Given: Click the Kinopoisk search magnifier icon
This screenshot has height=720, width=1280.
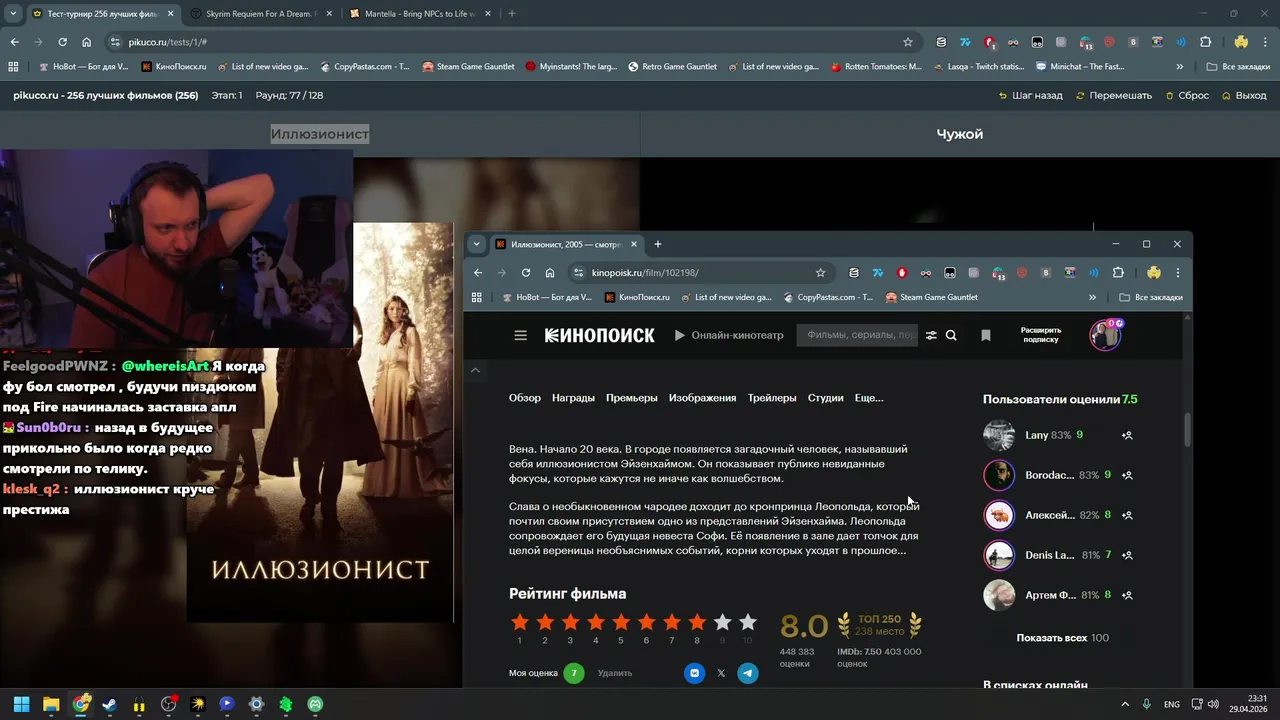Looking at the screenshot, I should tap(951, 336).
